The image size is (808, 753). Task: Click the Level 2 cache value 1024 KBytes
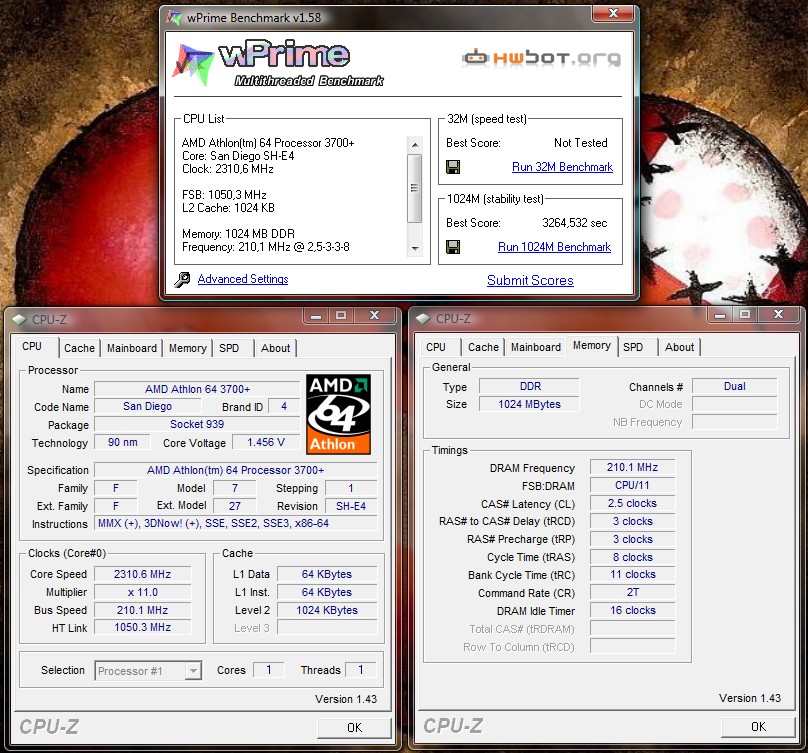tap(327, 610)
